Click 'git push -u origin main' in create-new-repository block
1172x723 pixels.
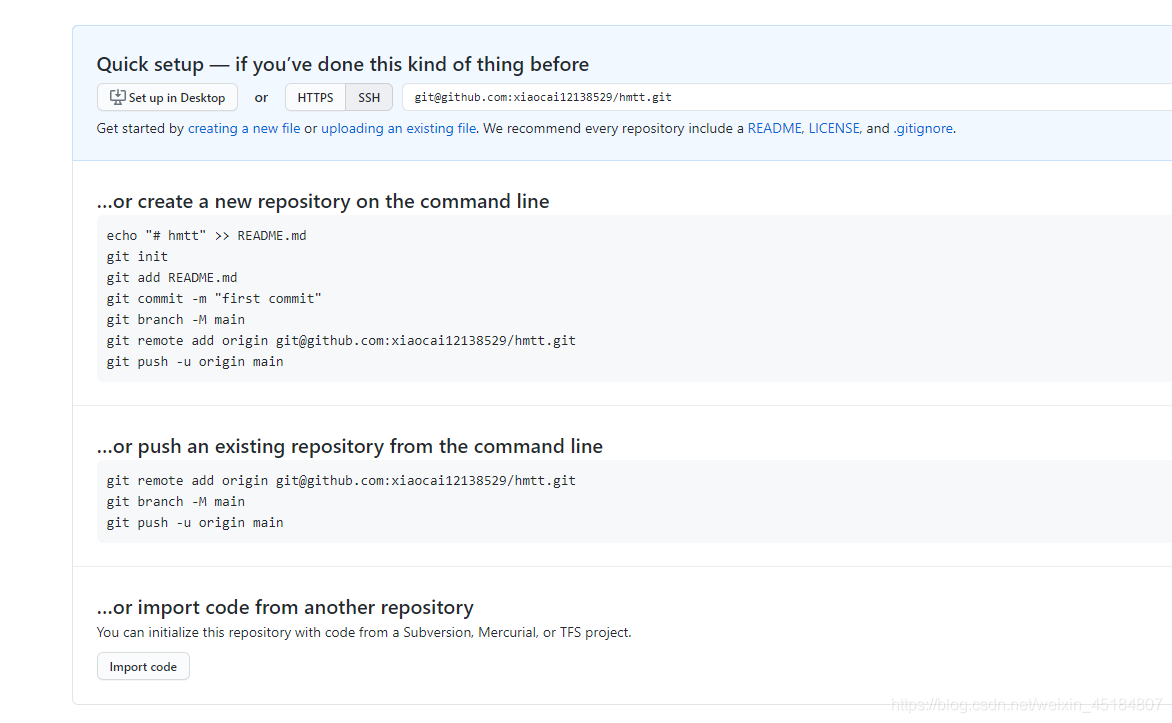194,361
